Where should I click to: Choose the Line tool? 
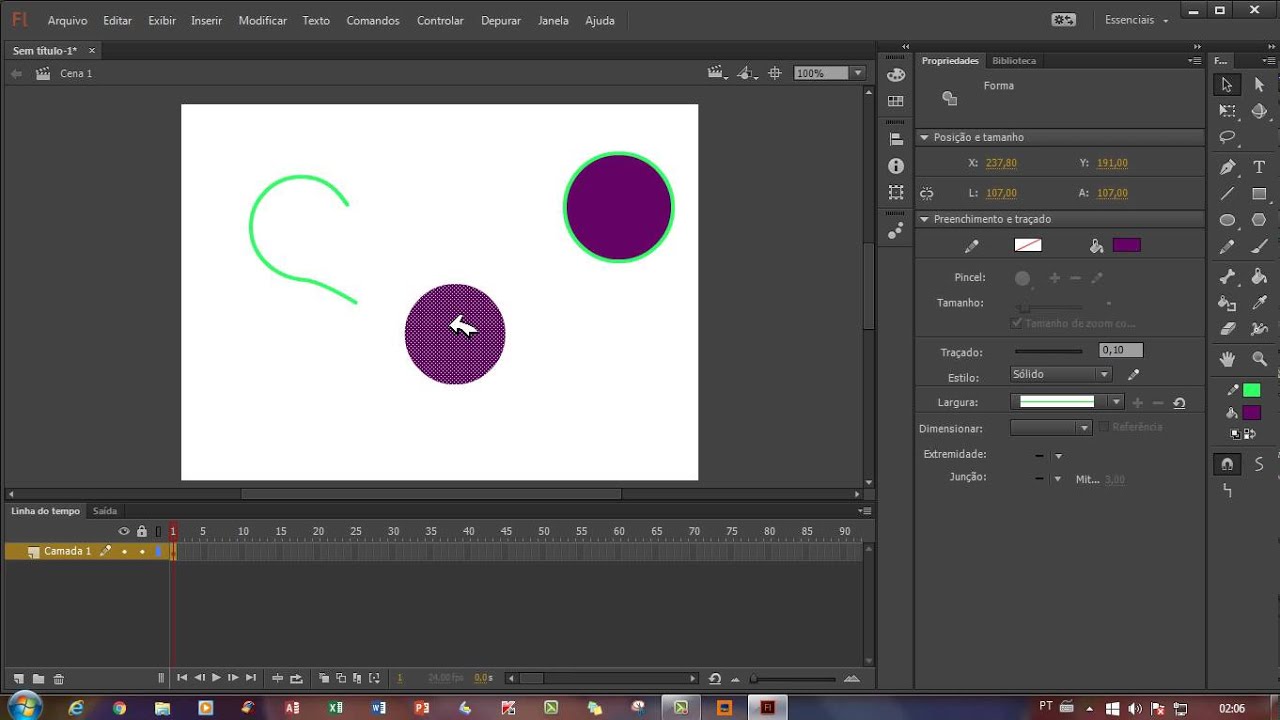1227,194
